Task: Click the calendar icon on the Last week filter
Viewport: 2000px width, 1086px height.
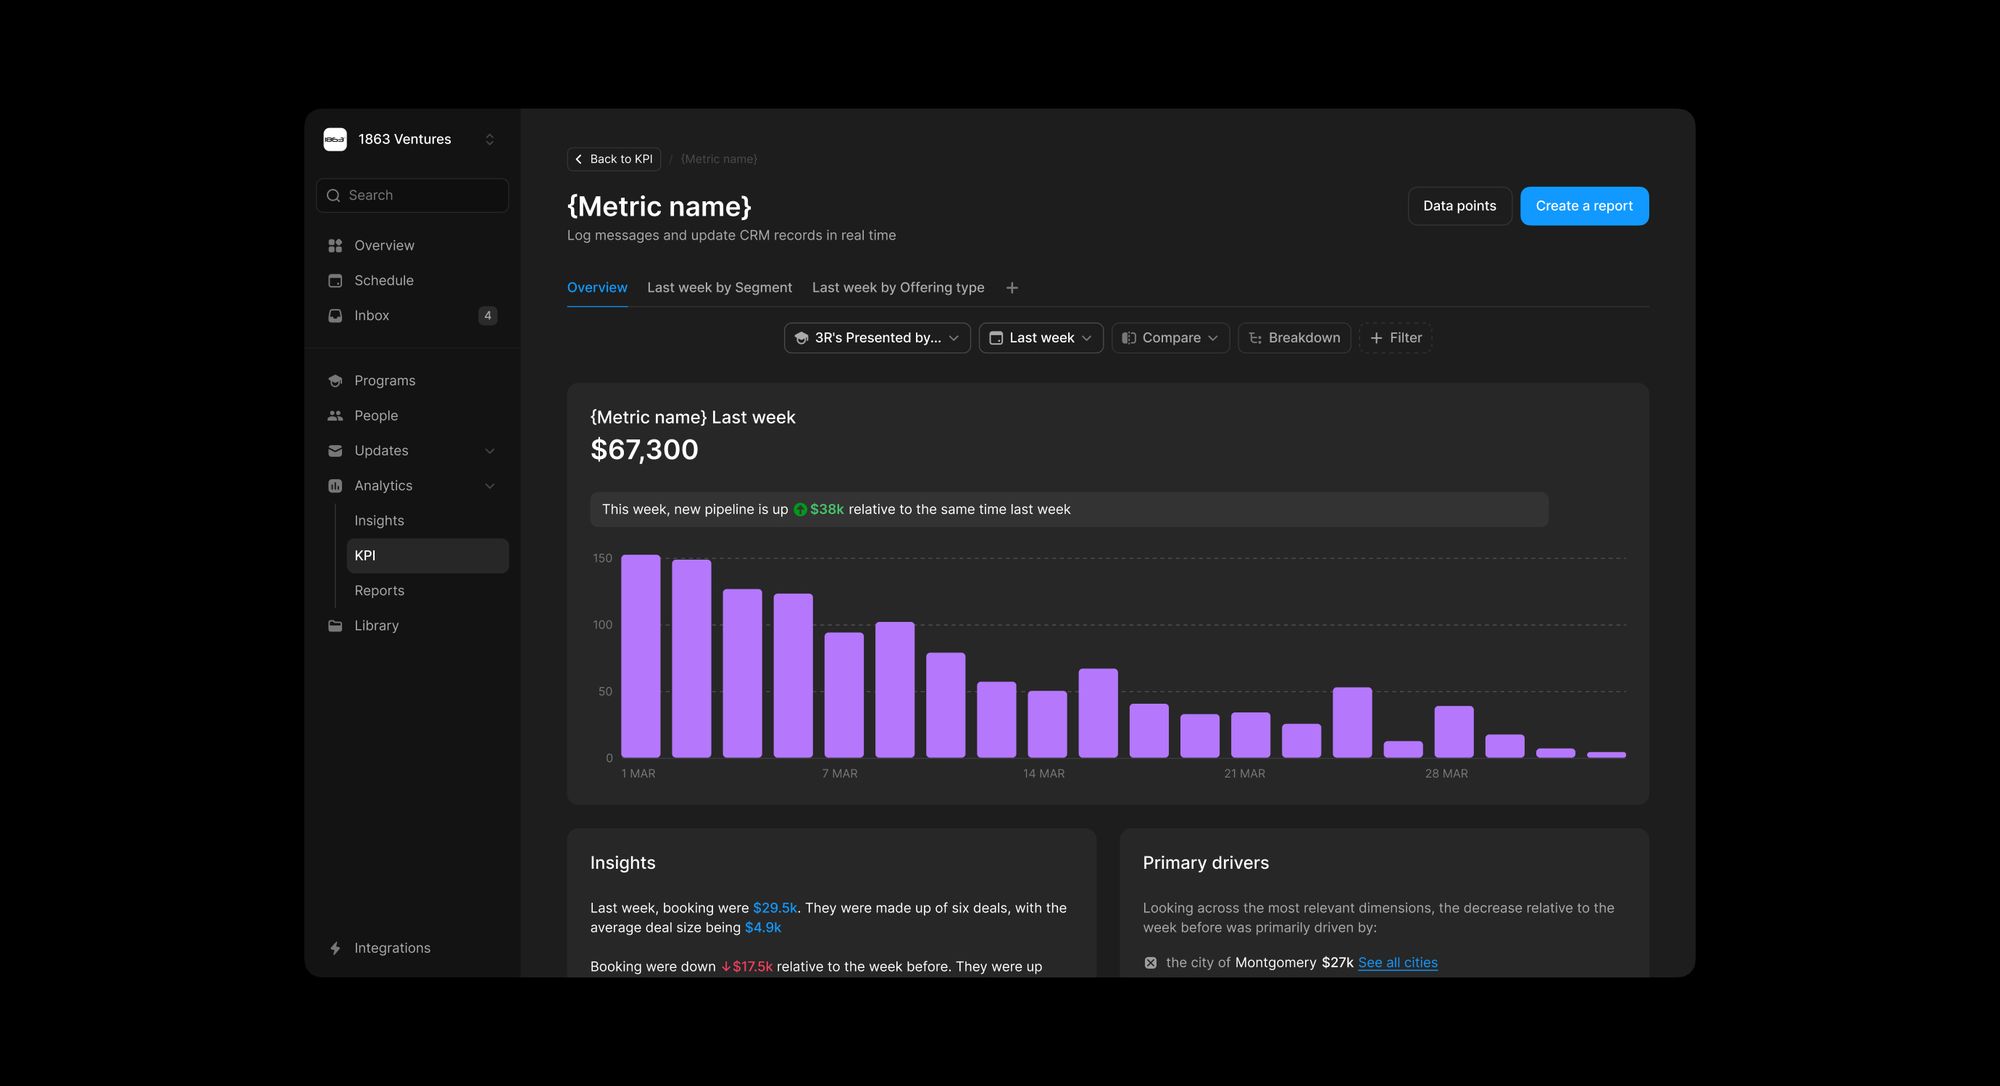Action: click(x=996, y=338)
